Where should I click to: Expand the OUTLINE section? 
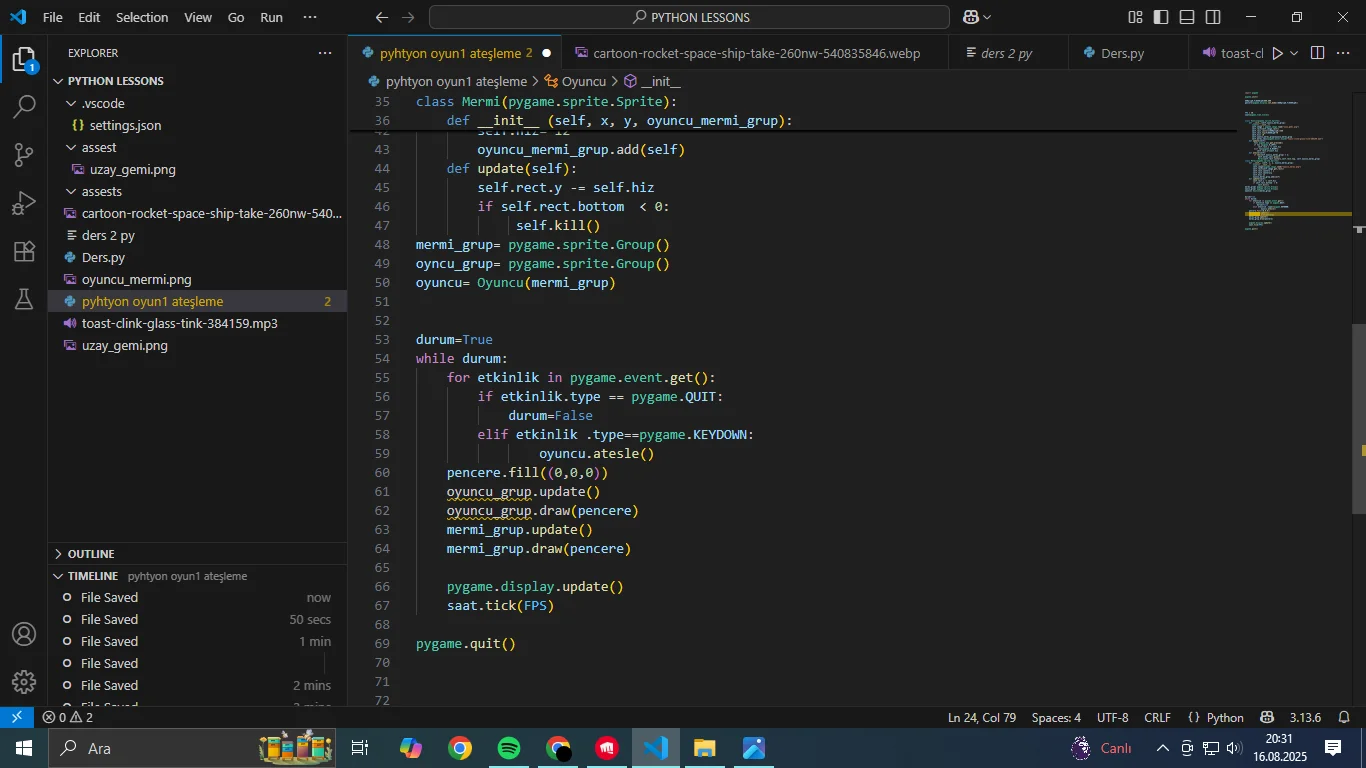60,553
